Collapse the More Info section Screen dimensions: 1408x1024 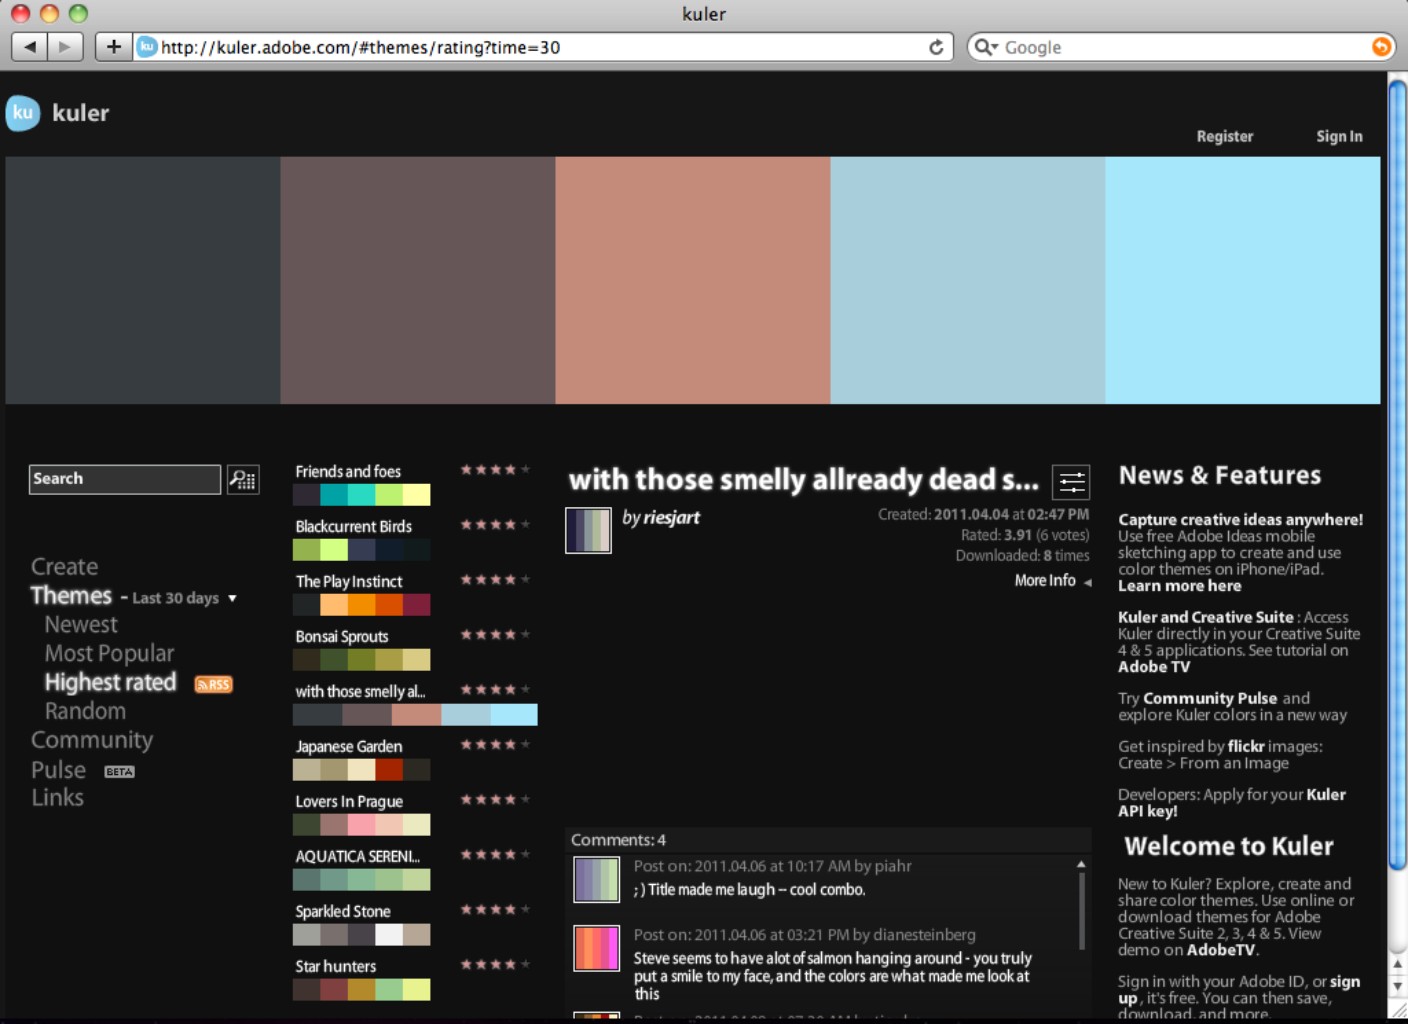tap(1052, 581)
